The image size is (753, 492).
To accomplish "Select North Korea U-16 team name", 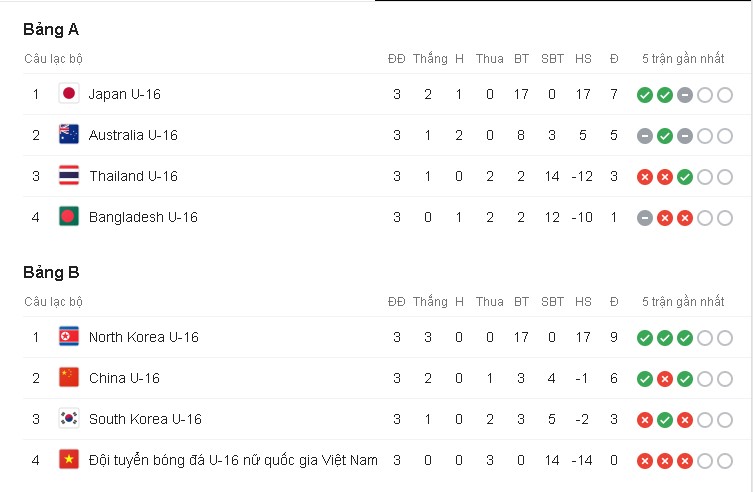I will click(x=144, y=337).
